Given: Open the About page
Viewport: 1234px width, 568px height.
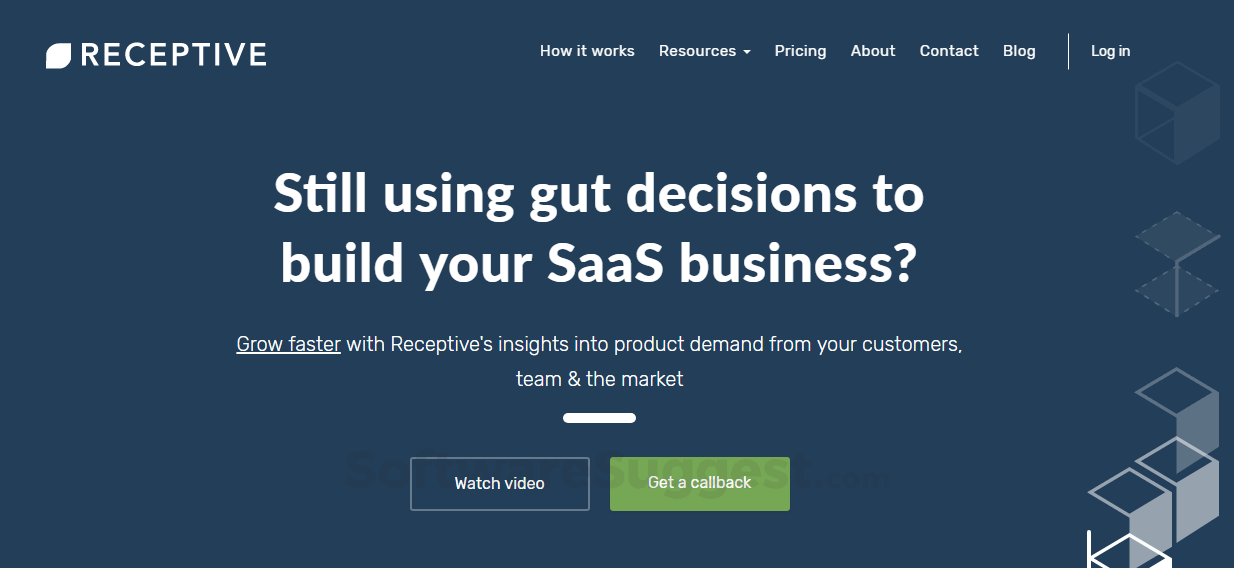Looking at the screenshot, I should (873, 51).
